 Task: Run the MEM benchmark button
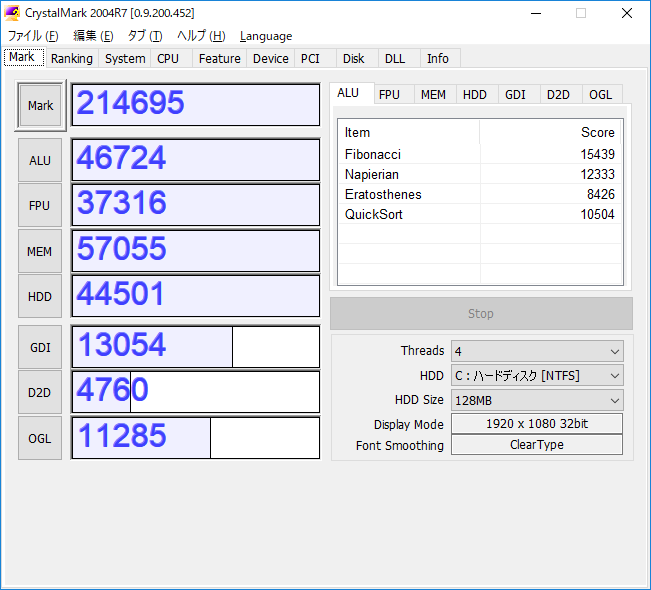point(40,251)
